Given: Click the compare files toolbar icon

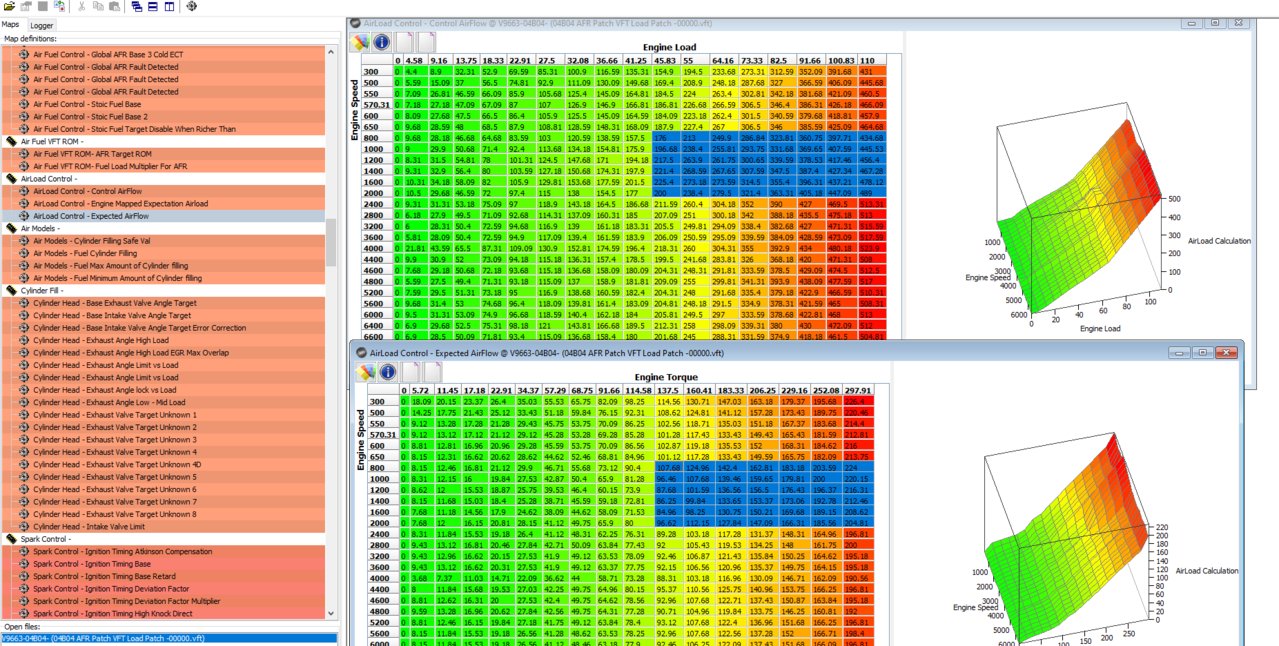Looking at the screenshot, I should [x=59, y=6].
